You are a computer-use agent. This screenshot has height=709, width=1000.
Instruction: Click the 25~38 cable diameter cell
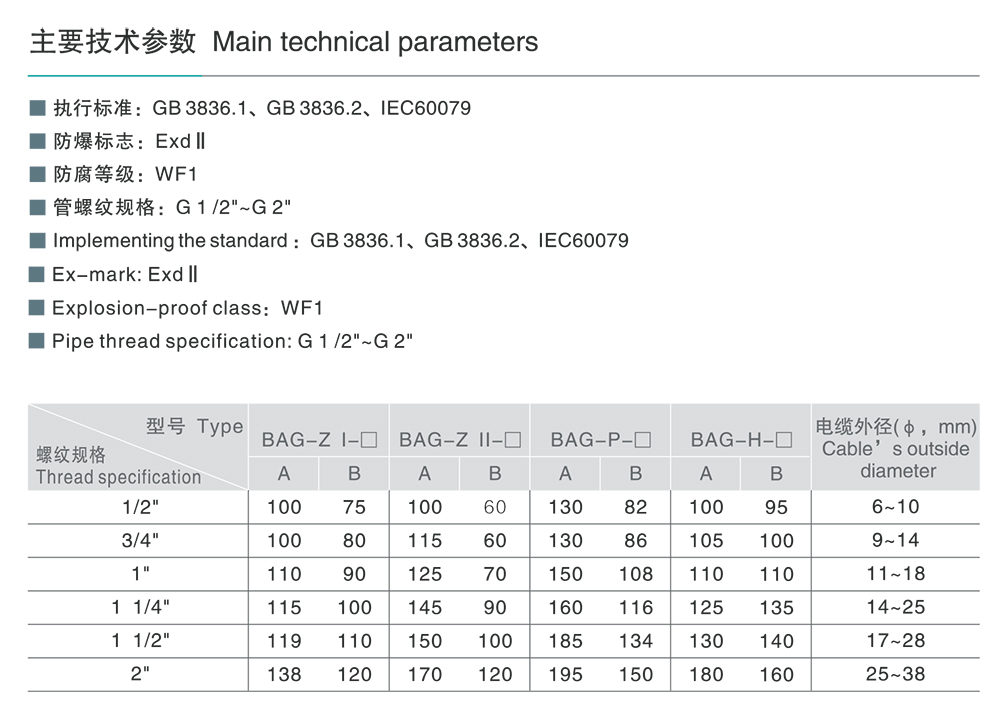[x=895, y=674]
